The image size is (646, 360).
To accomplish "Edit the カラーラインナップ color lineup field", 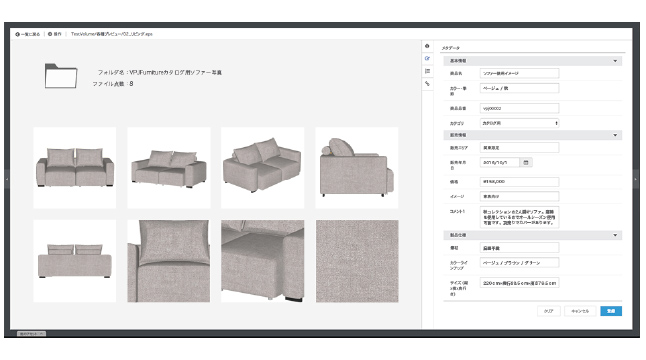I will point(519,263).
